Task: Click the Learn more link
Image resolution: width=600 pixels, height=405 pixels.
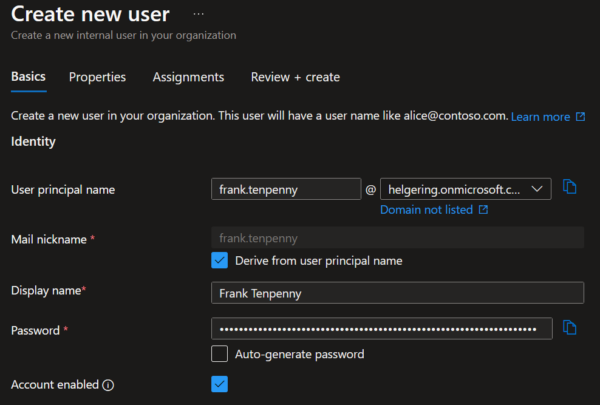Action: click(540, 117)
